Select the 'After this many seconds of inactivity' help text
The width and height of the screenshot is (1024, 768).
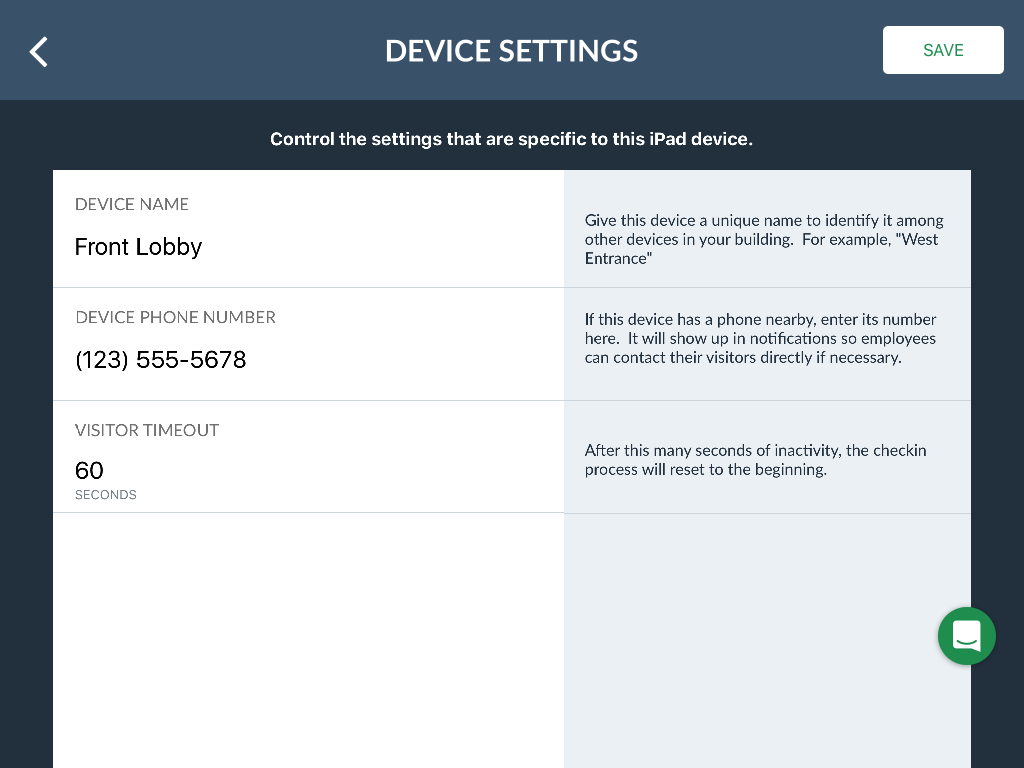coord(756,460)
